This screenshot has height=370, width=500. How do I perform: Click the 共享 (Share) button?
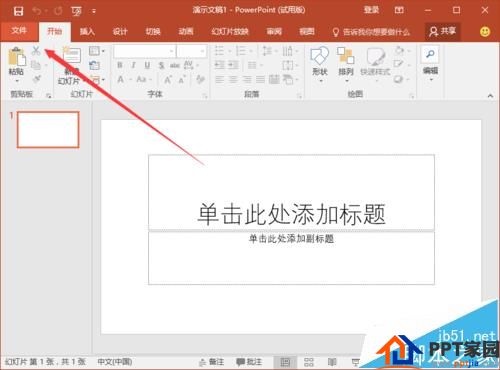pyautogui.click(x=443, y=31)
